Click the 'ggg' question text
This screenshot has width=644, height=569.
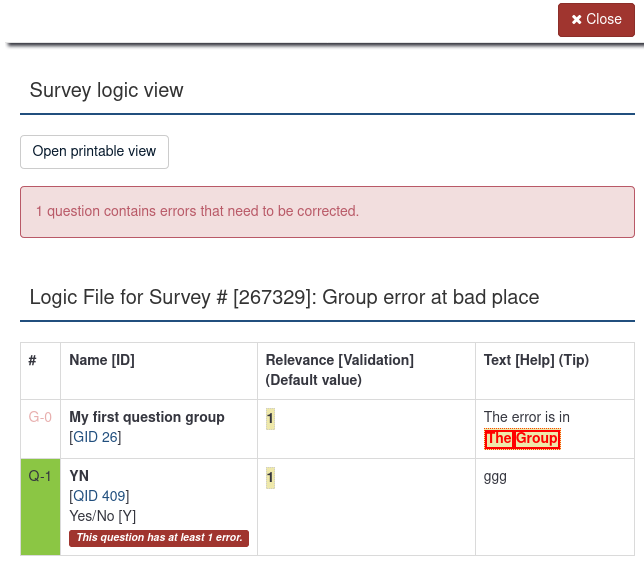[x=495, y=477]
